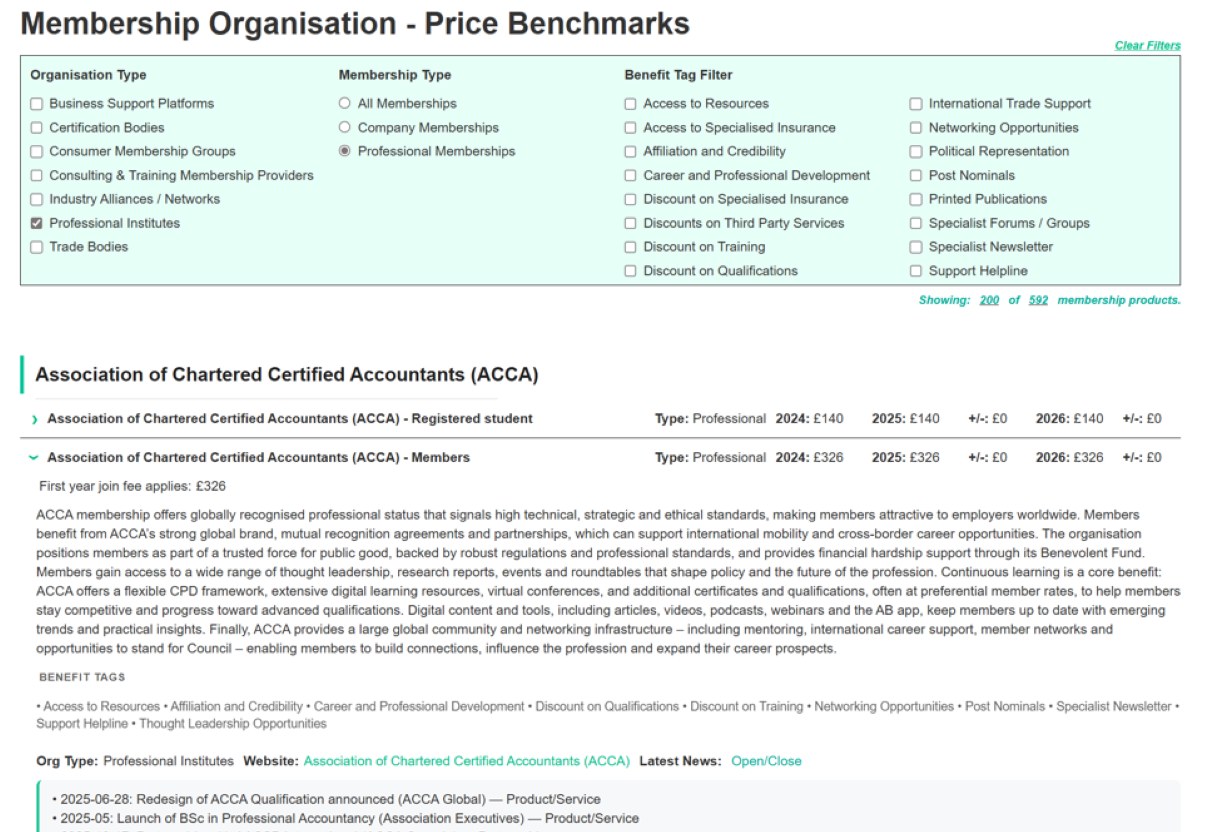Tick Affiliation and Credibility filter checkbox
This screenshot has width=1216, height=832.
(x=630, y=152)
